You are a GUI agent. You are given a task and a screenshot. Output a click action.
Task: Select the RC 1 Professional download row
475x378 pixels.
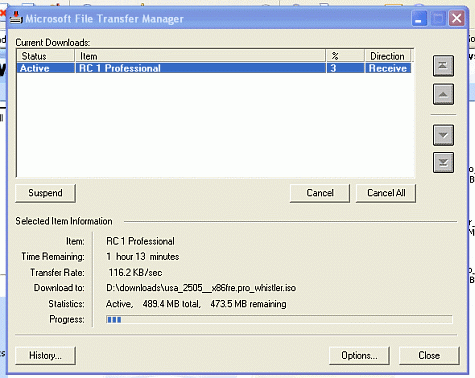[x=214, y=68]
